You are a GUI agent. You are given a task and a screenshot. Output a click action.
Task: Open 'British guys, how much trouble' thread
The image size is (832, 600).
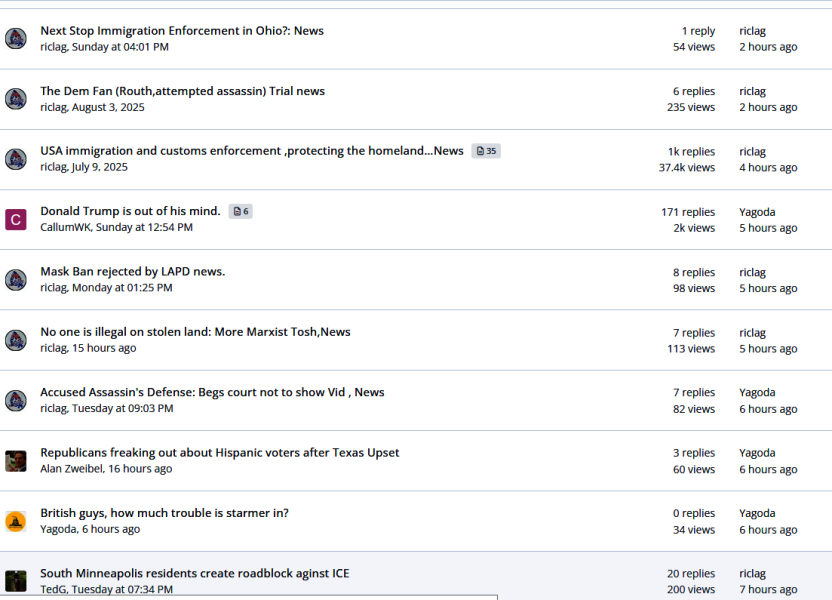(164, 513)
